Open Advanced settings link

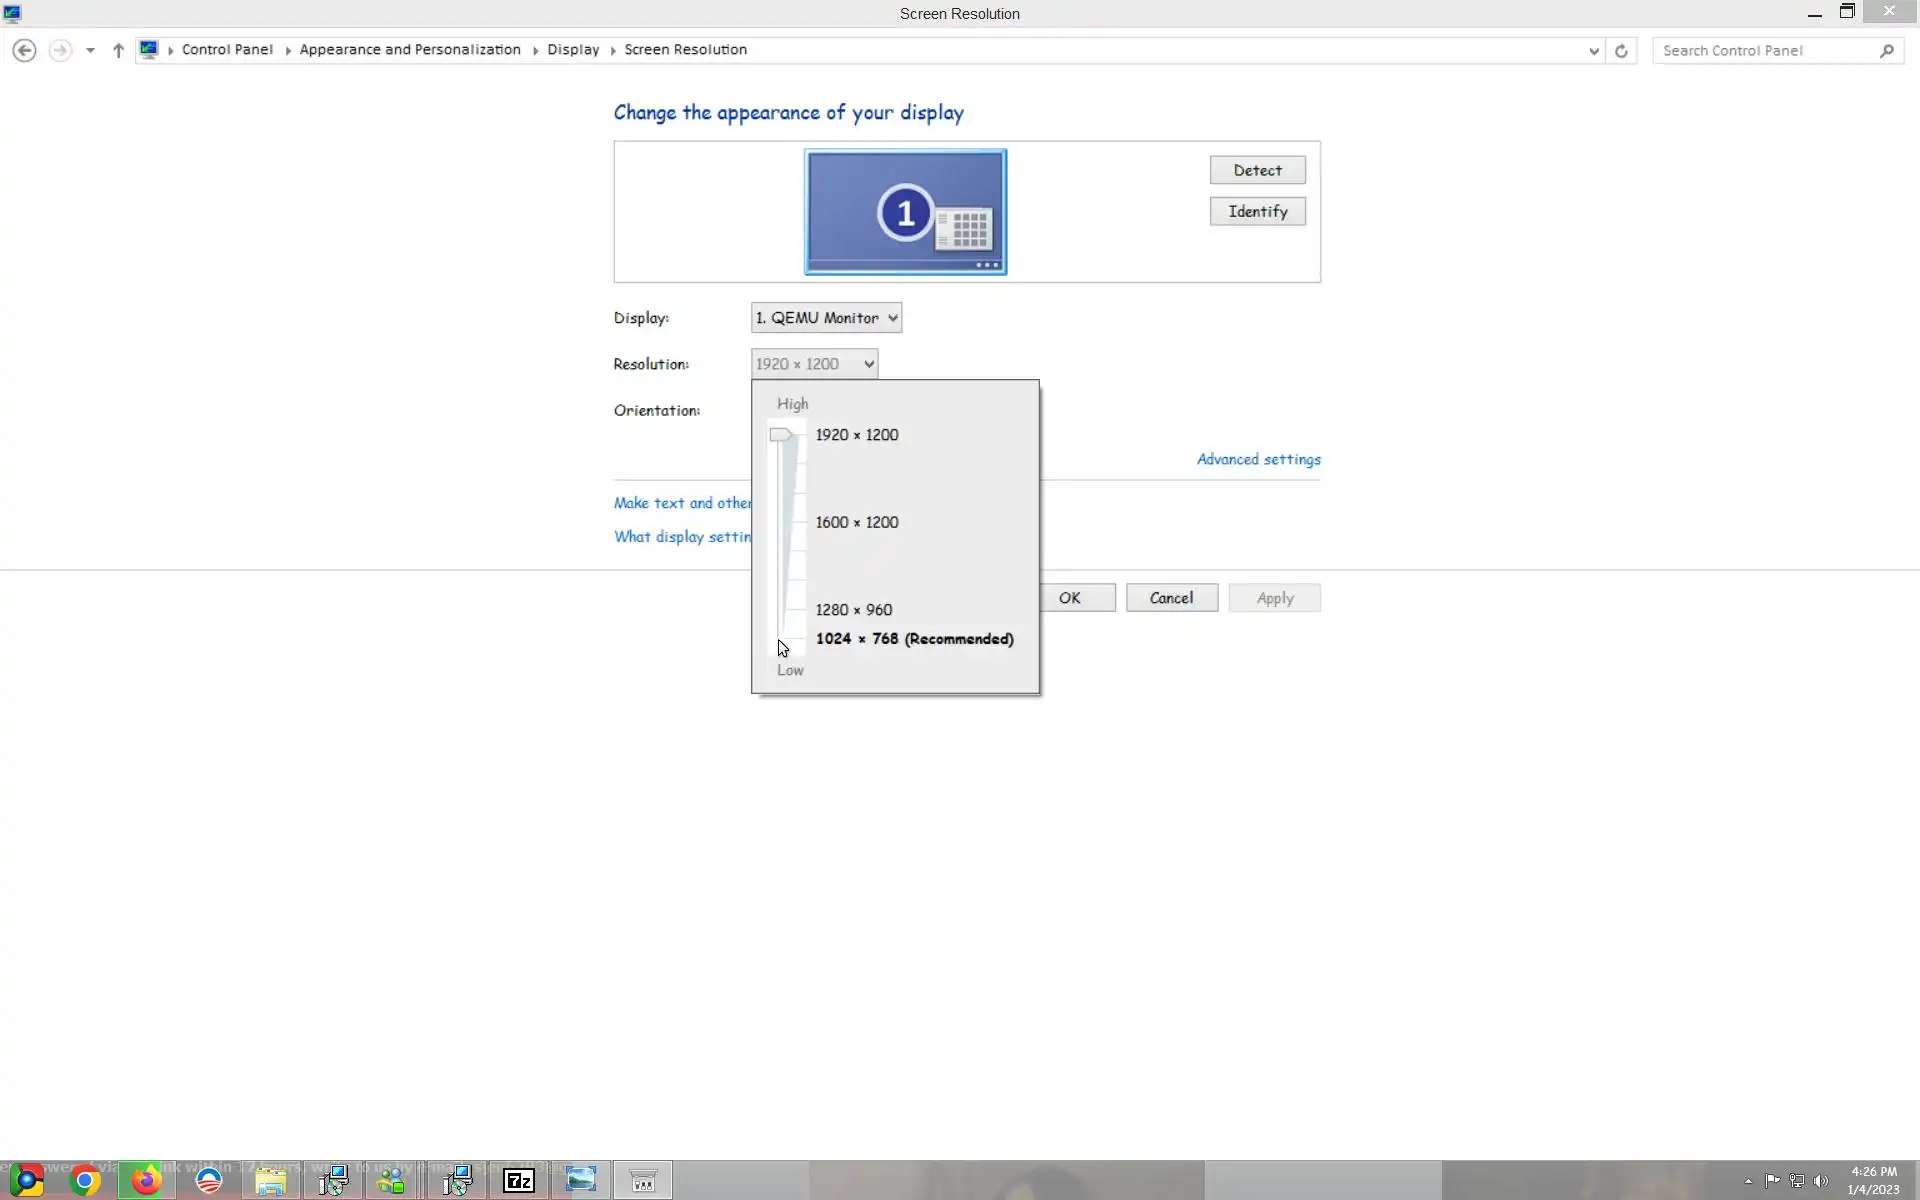pos(1258,459)
